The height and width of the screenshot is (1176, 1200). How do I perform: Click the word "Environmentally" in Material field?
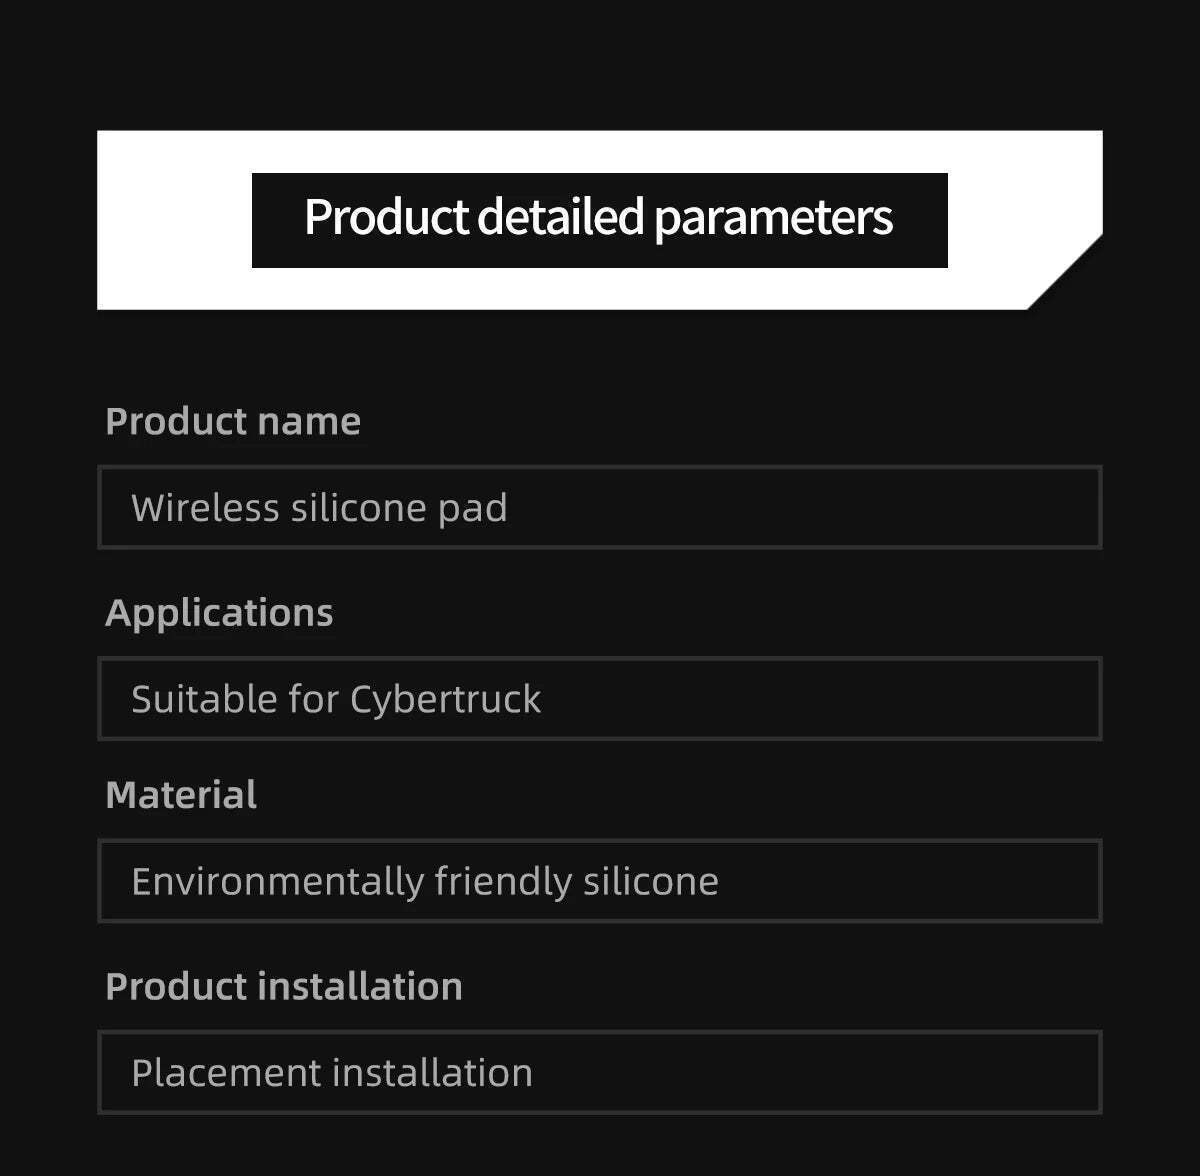[x=277, y=882]
